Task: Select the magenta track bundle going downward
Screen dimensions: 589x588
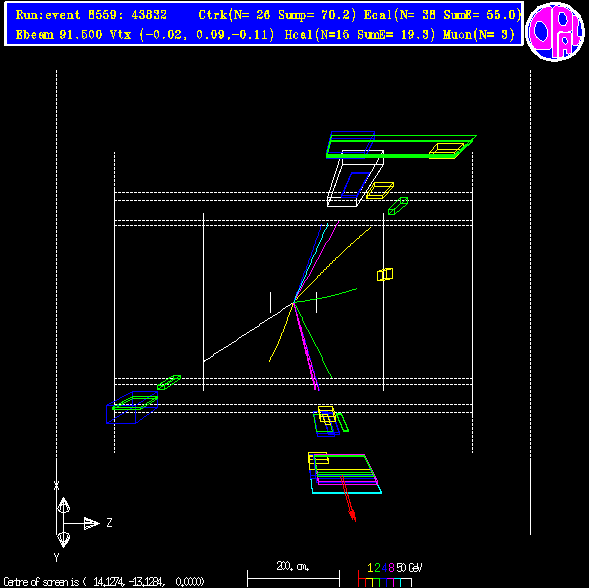Action: pos(306,346)
